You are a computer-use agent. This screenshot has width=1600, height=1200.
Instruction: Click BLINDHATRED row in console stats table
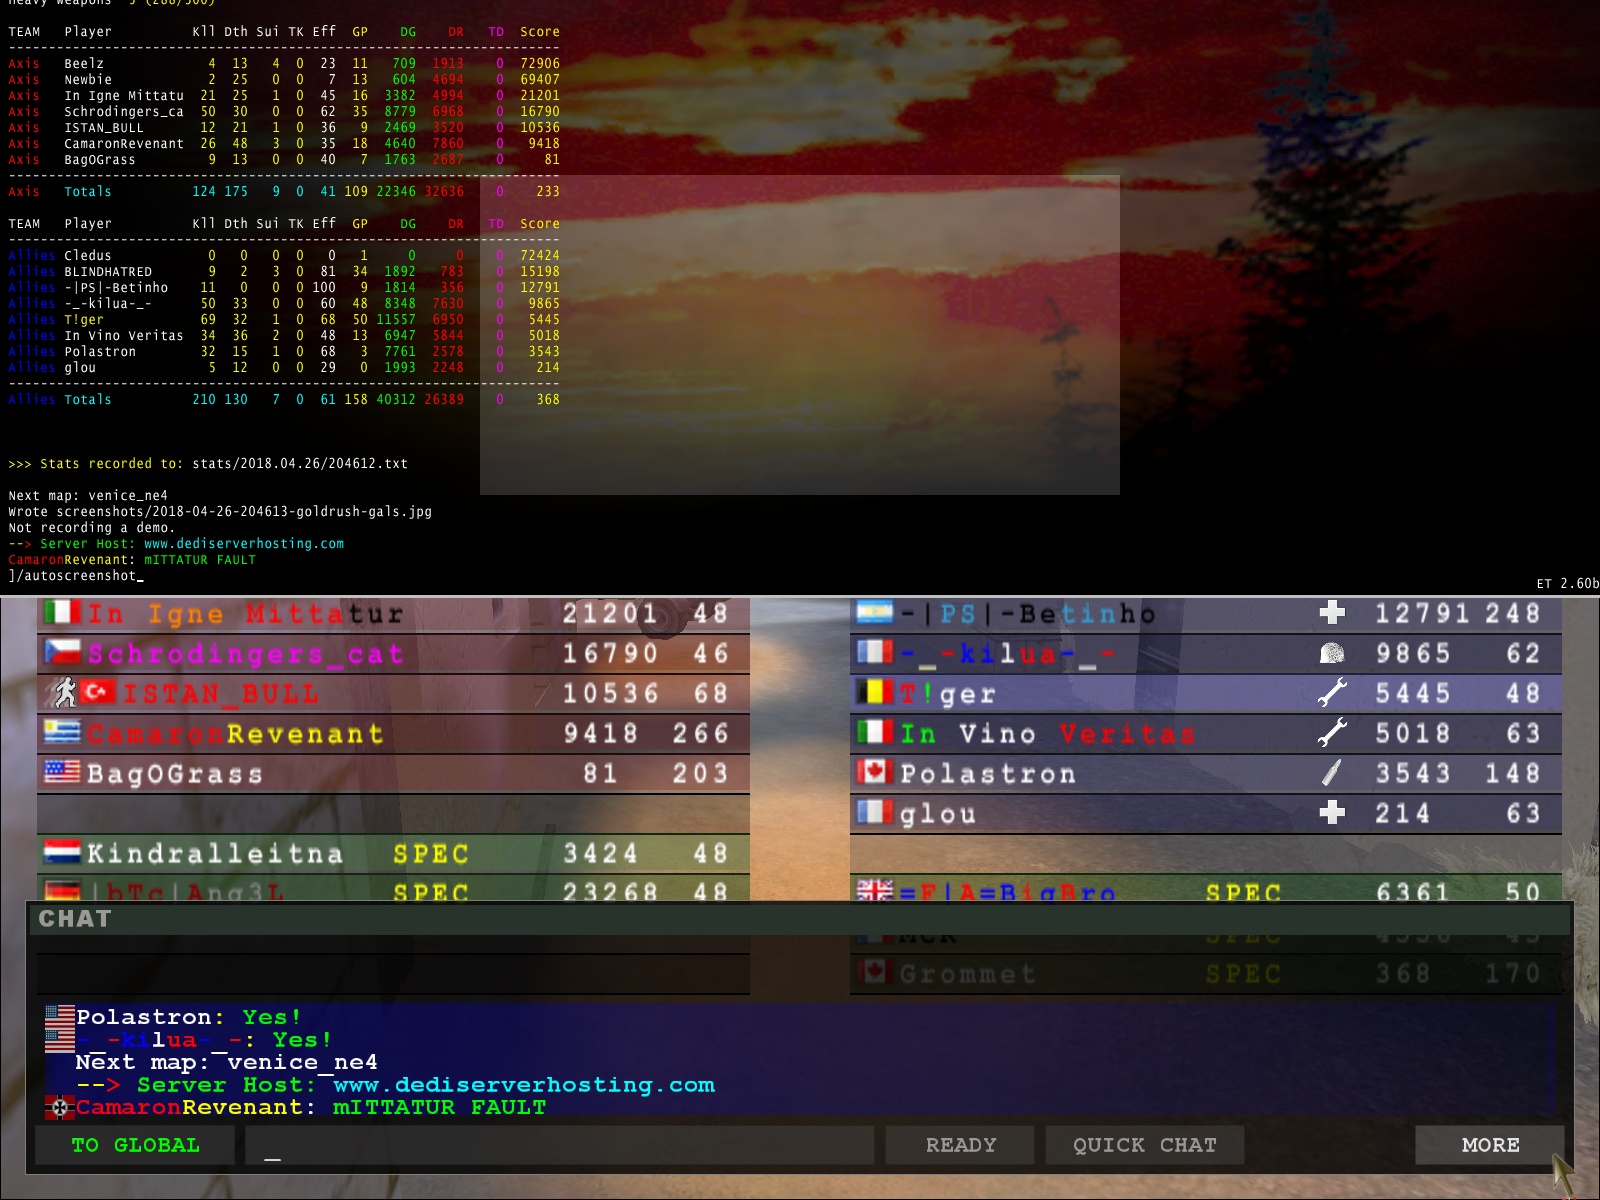pos(284,272)
